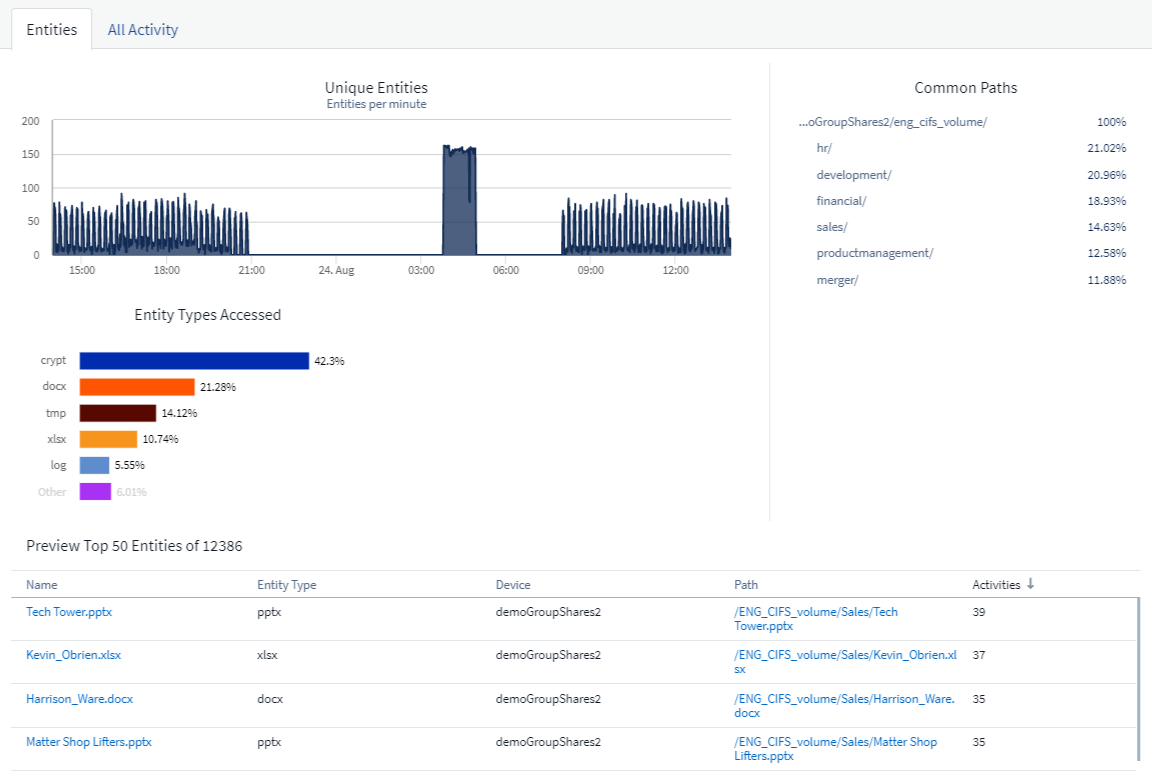Image resolution: width=1152 pixels, height=774 pixels.
Task: Select the development/ common path
Action: tap(853, 175)
